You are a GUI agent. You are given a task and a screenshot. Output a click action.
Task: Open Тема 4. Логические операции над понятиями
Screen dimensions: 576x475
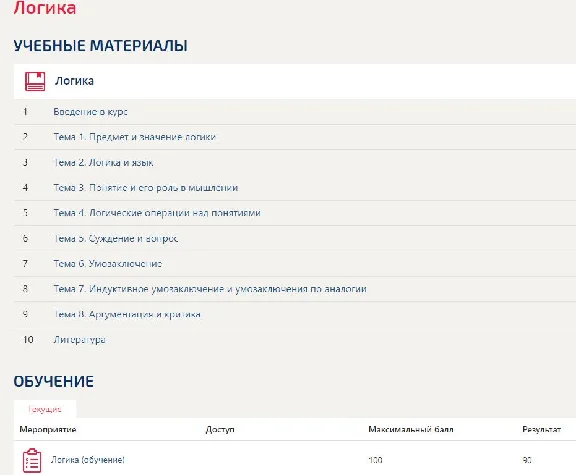click(x=157, y=213)
